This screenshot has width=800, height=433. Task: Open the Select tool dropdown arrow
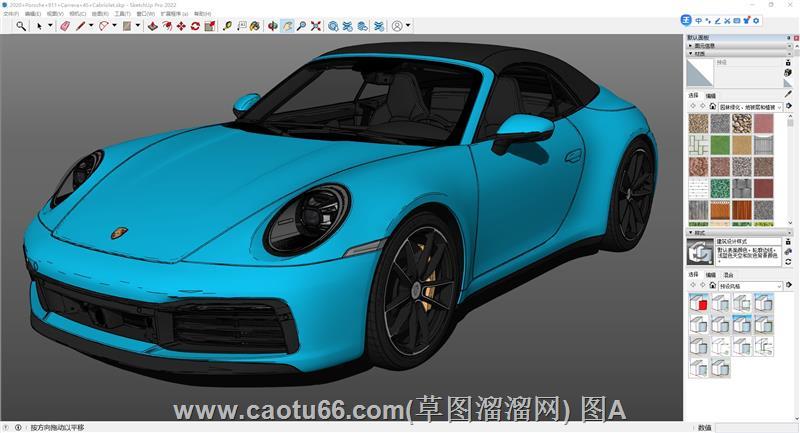(x=50, y=26)
